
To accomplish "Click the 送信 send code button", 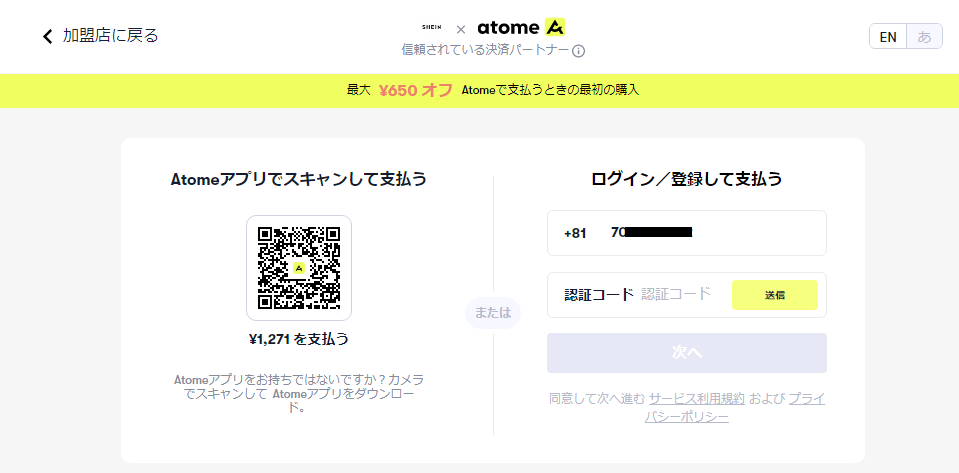I will coord(774,295).
